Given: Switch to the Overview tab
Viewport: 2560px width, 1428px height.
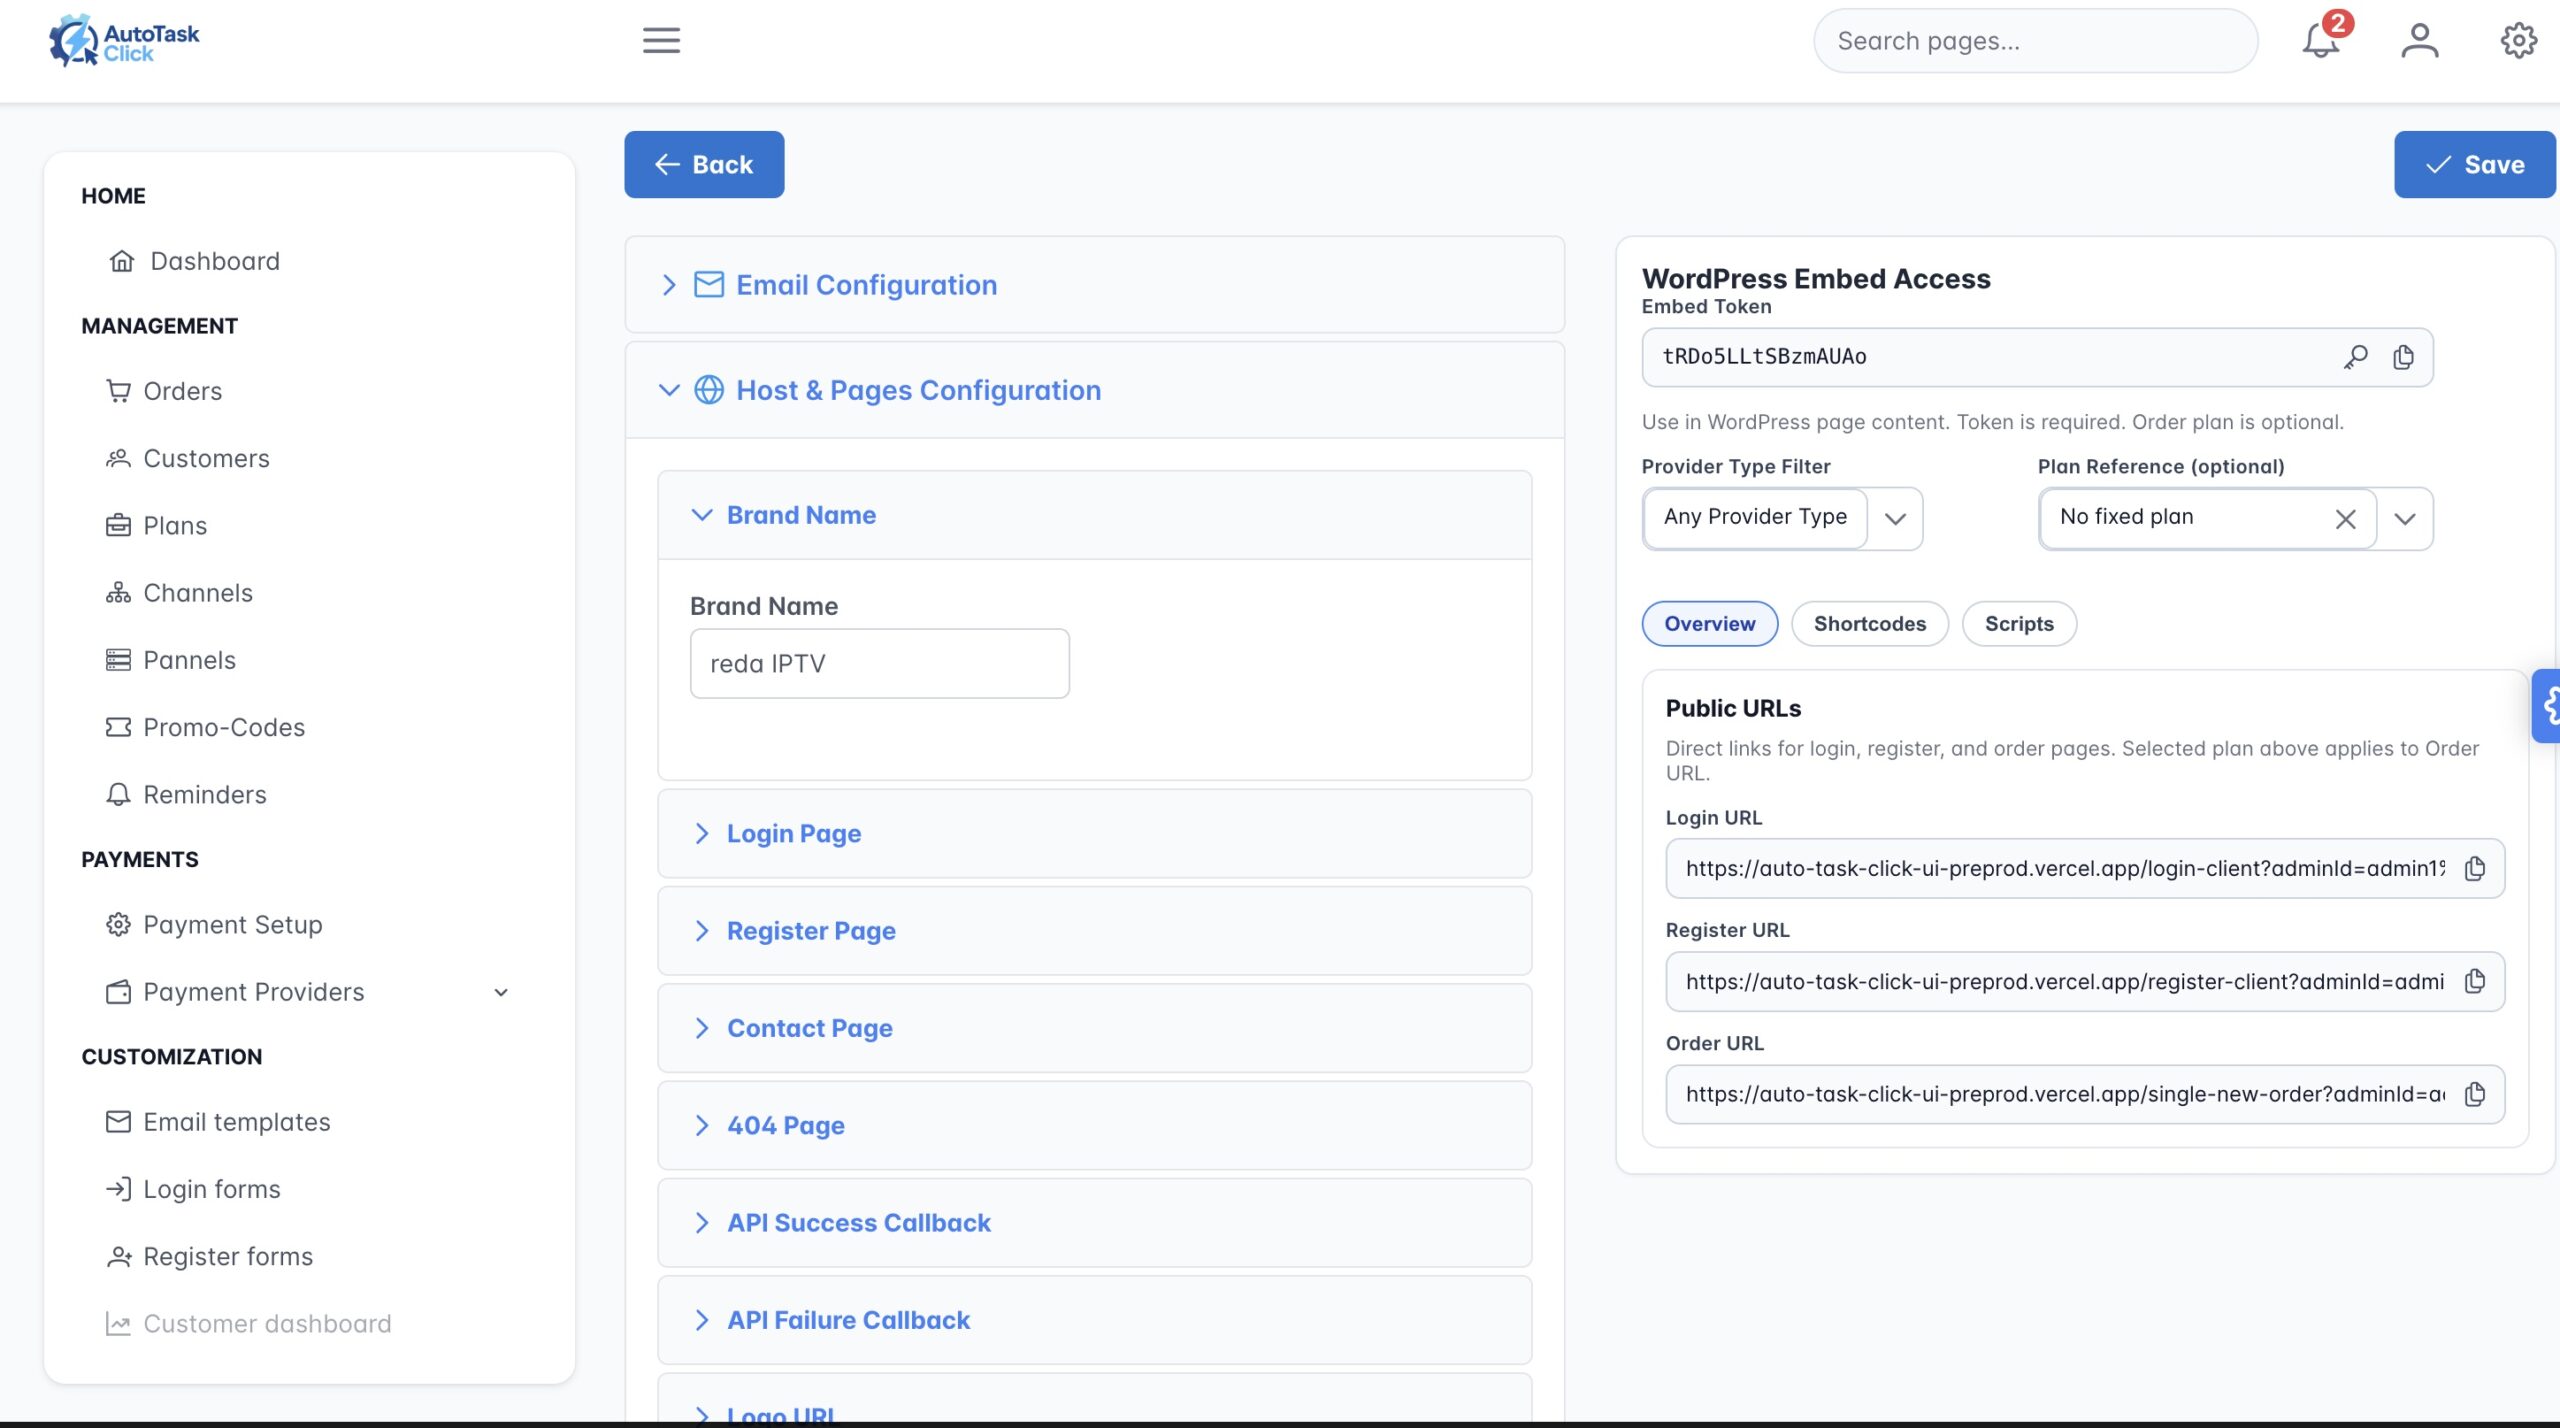Looking at the screenshot, I should [x=1709, y=623].
